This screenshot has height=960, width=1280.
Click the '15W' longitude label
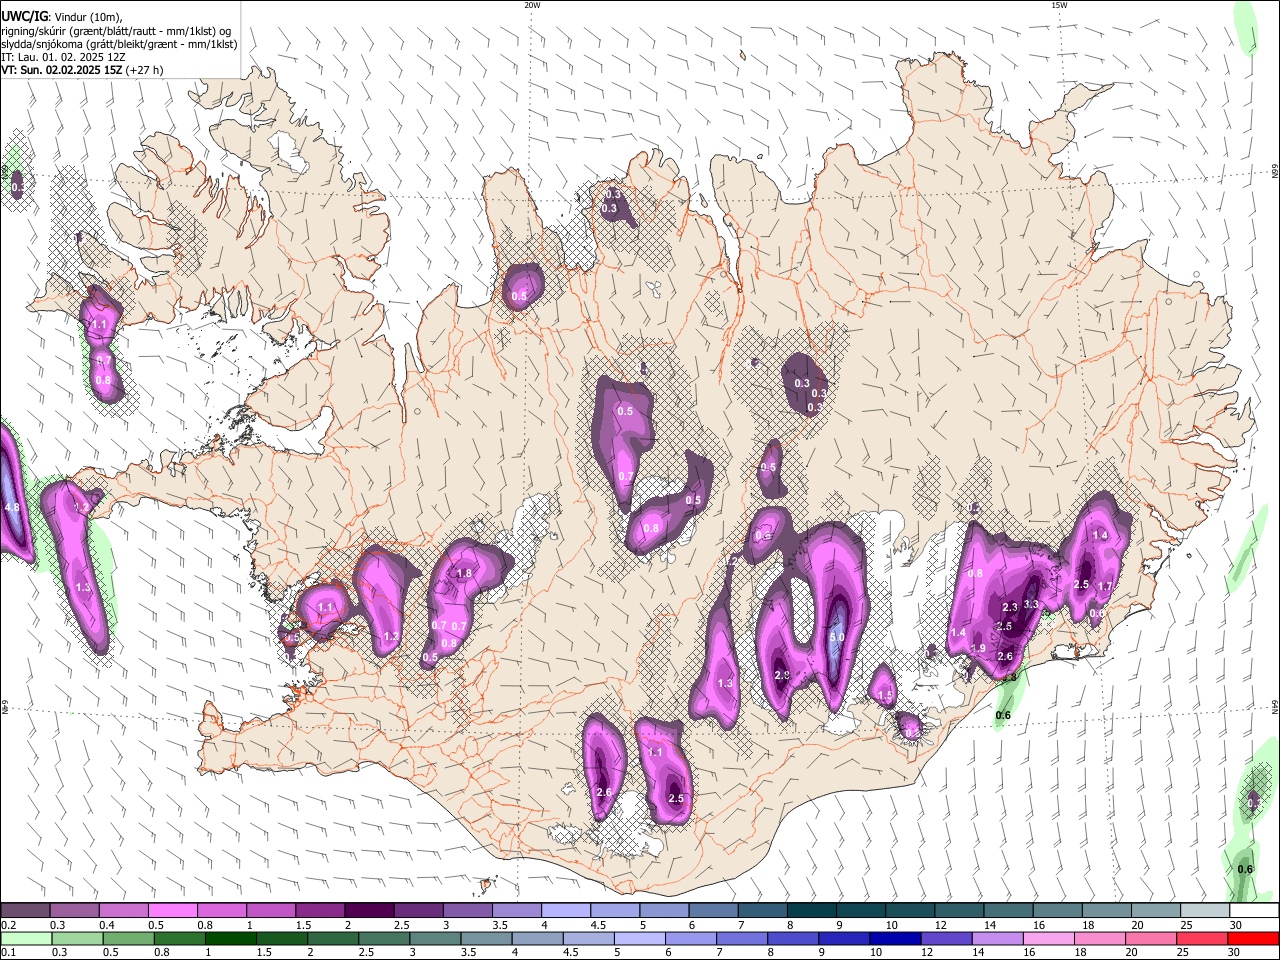point(1059,5)
